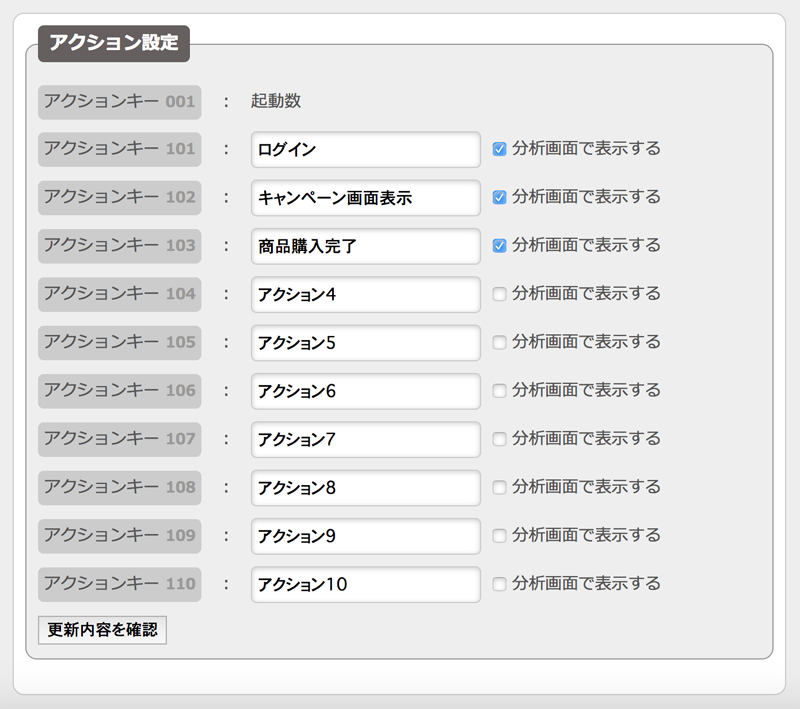Uncheck the display checkbox for キャンペーン画面表示
Viewport: 800px width, 709px height.
coord(499,197)
